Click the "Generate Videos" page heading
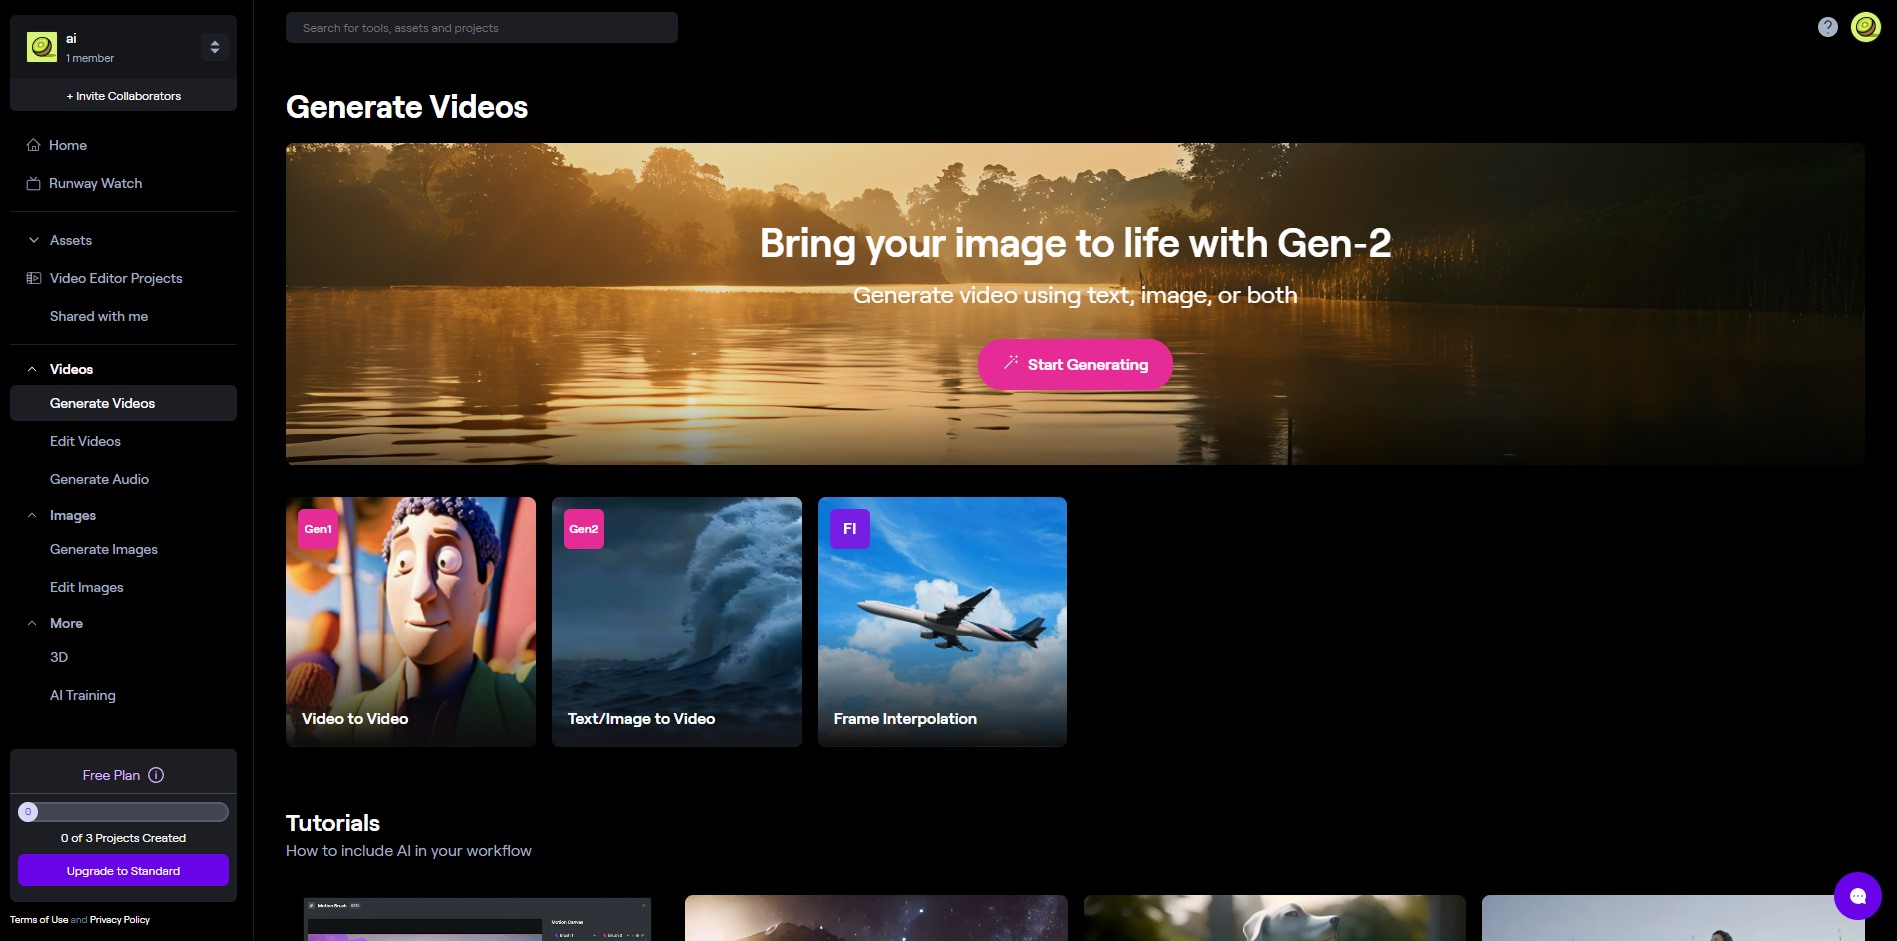Viewport: 1897px width, 941px height. tap(407, 107)
